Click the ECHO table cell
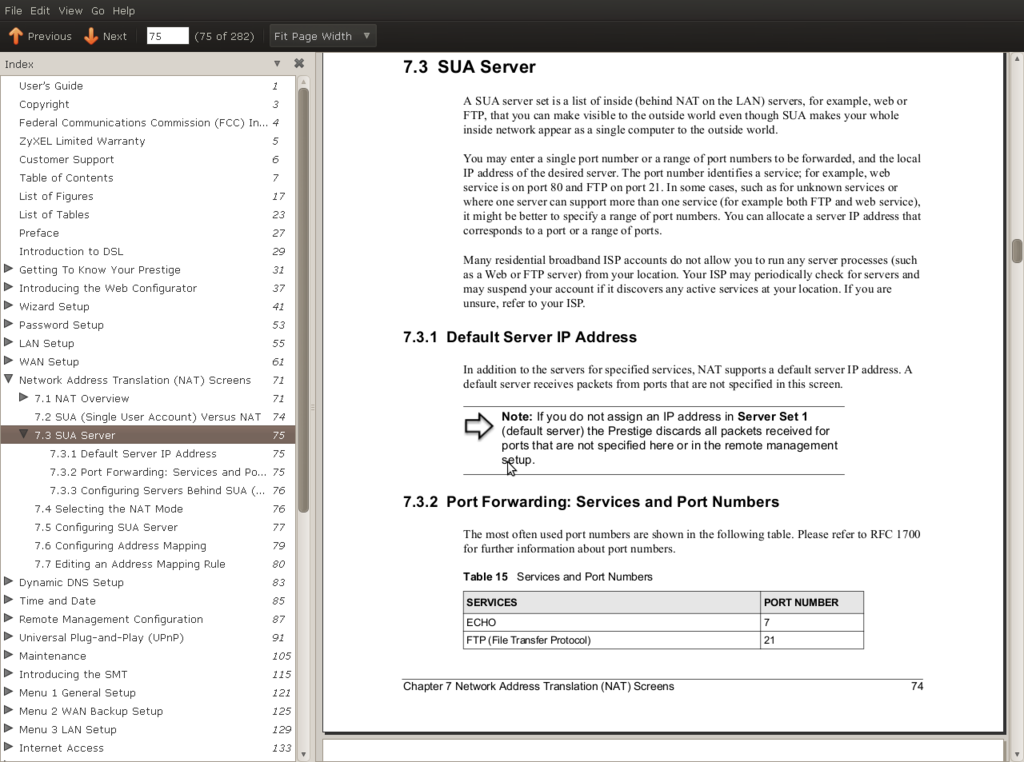1024x762 pixels. click(x=612, y=622)
